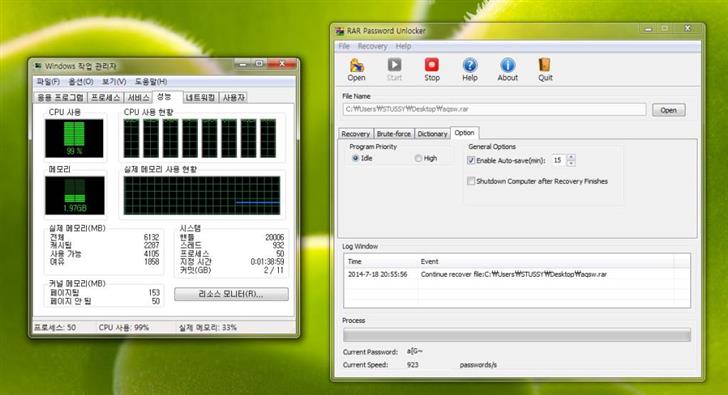
Task: Click the Time column header in Log Window
Action: [x=381, y=261]
